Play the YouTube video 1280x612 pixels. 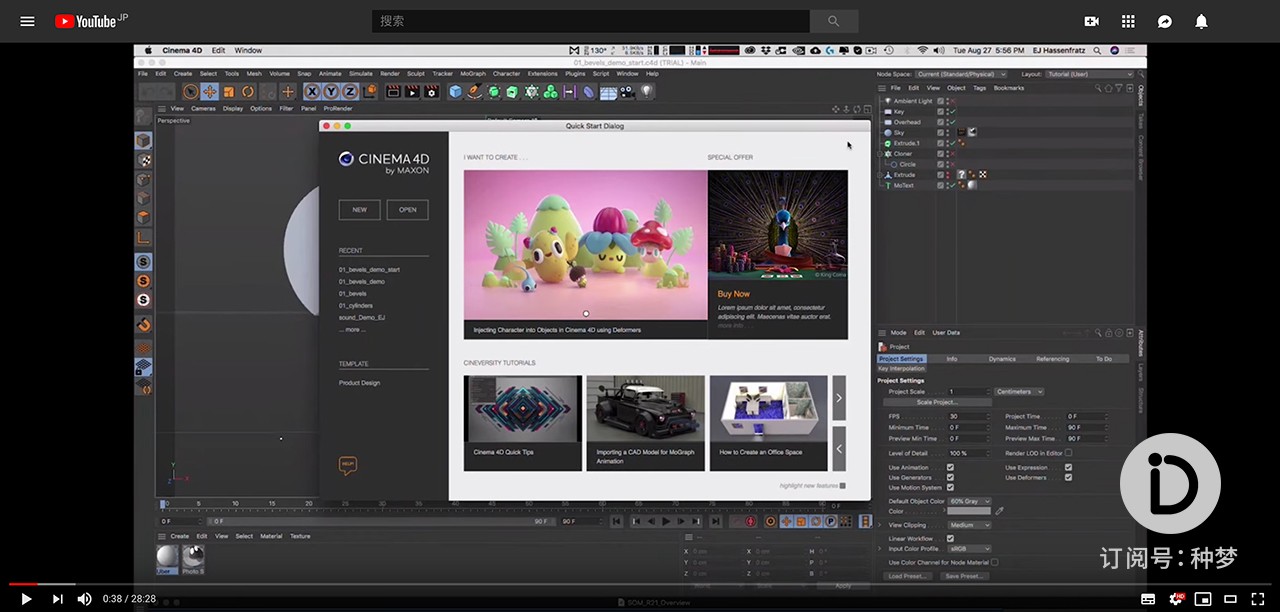[26, 599]
